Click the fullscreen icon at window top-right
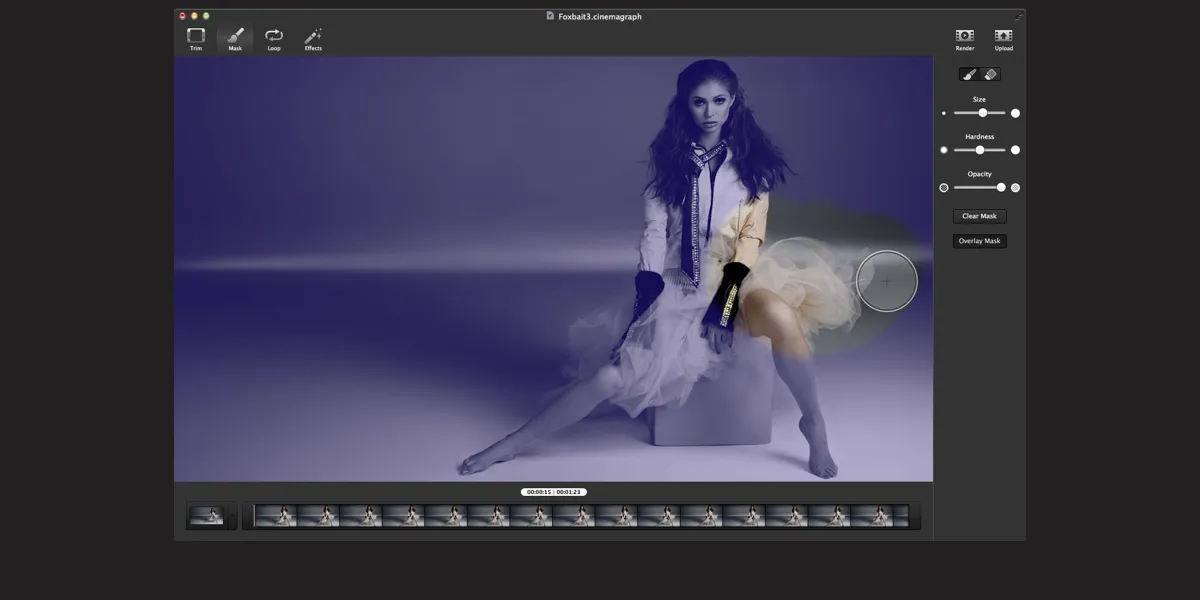This screenshot has width=1200, height=600. pyautogui.click(x=1018, y=15)
